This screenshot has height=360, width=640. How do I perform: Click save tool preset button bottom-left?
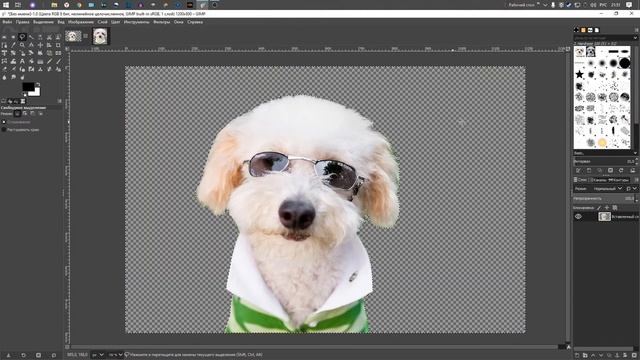click(8, 356)
